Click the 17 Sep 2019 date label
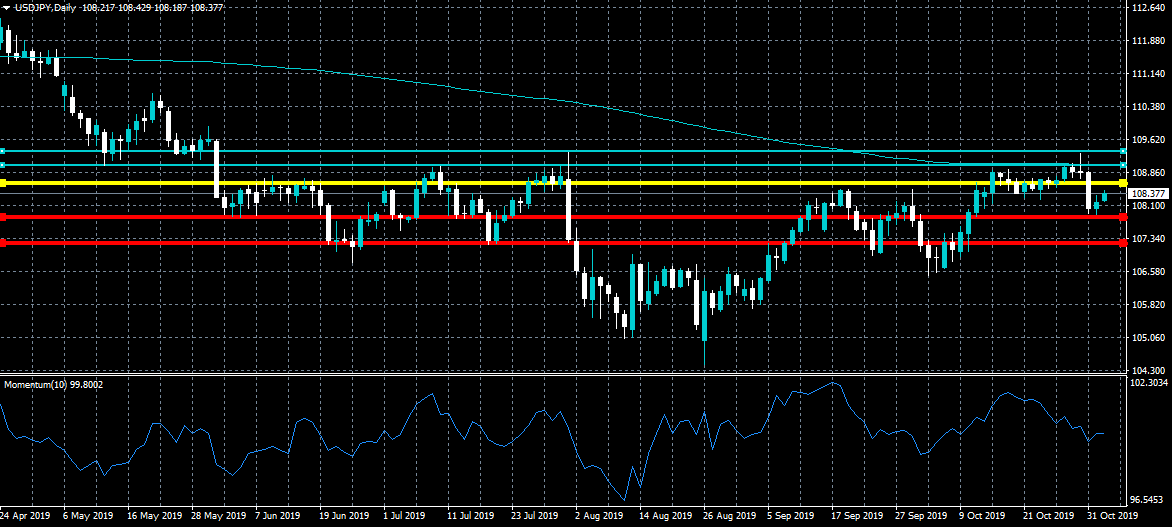Image resolution: width=1172 pixels, height=527 pixels. 857,516
